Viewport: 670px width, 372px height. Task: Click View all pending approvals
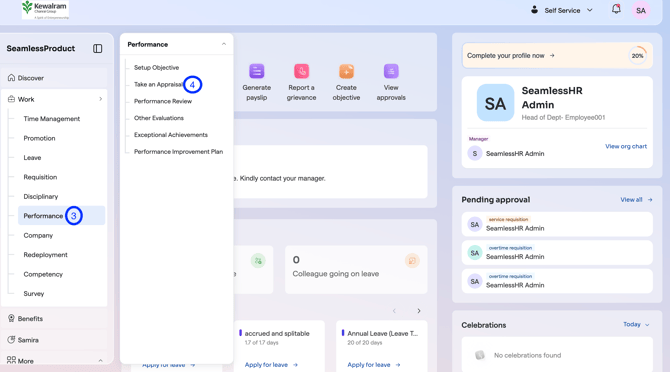[636, 199]
